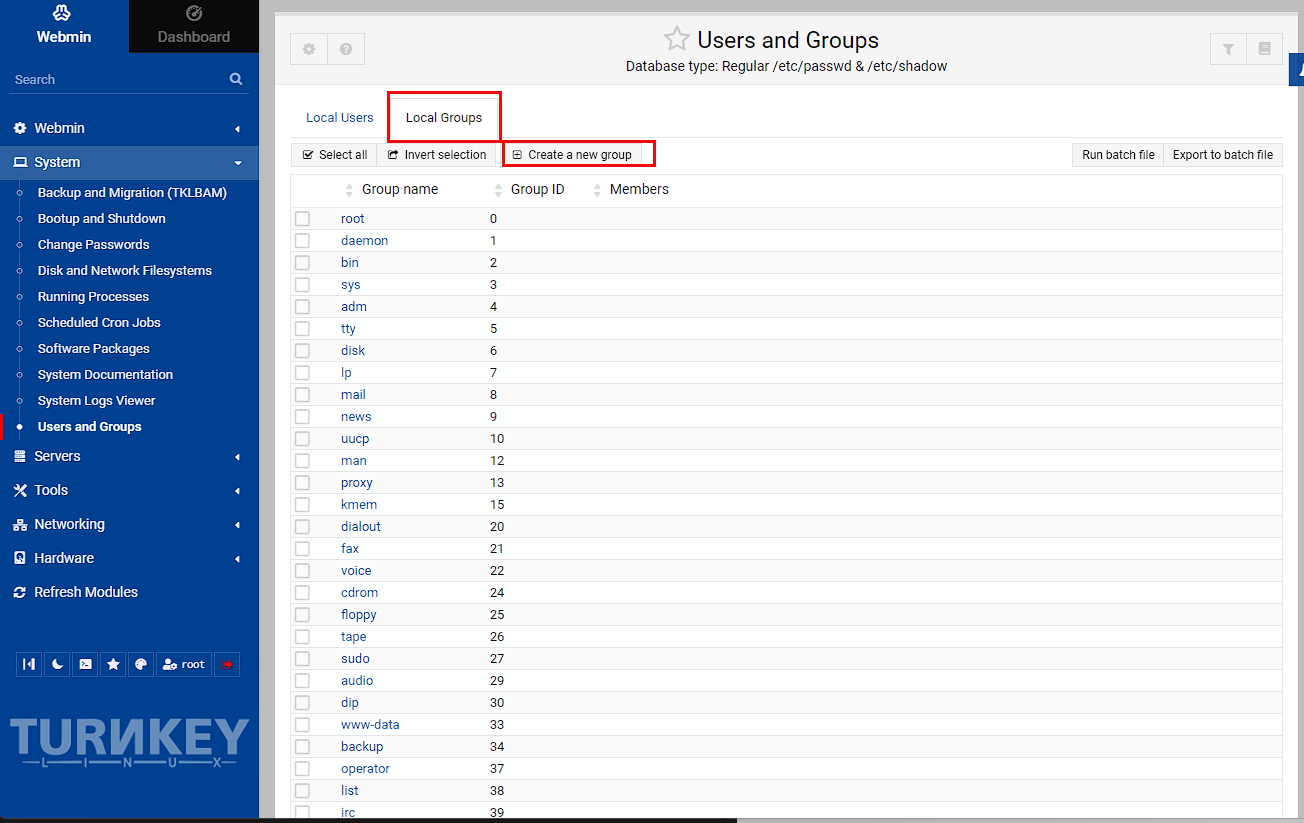Click the red logout icon

[227, 664]
